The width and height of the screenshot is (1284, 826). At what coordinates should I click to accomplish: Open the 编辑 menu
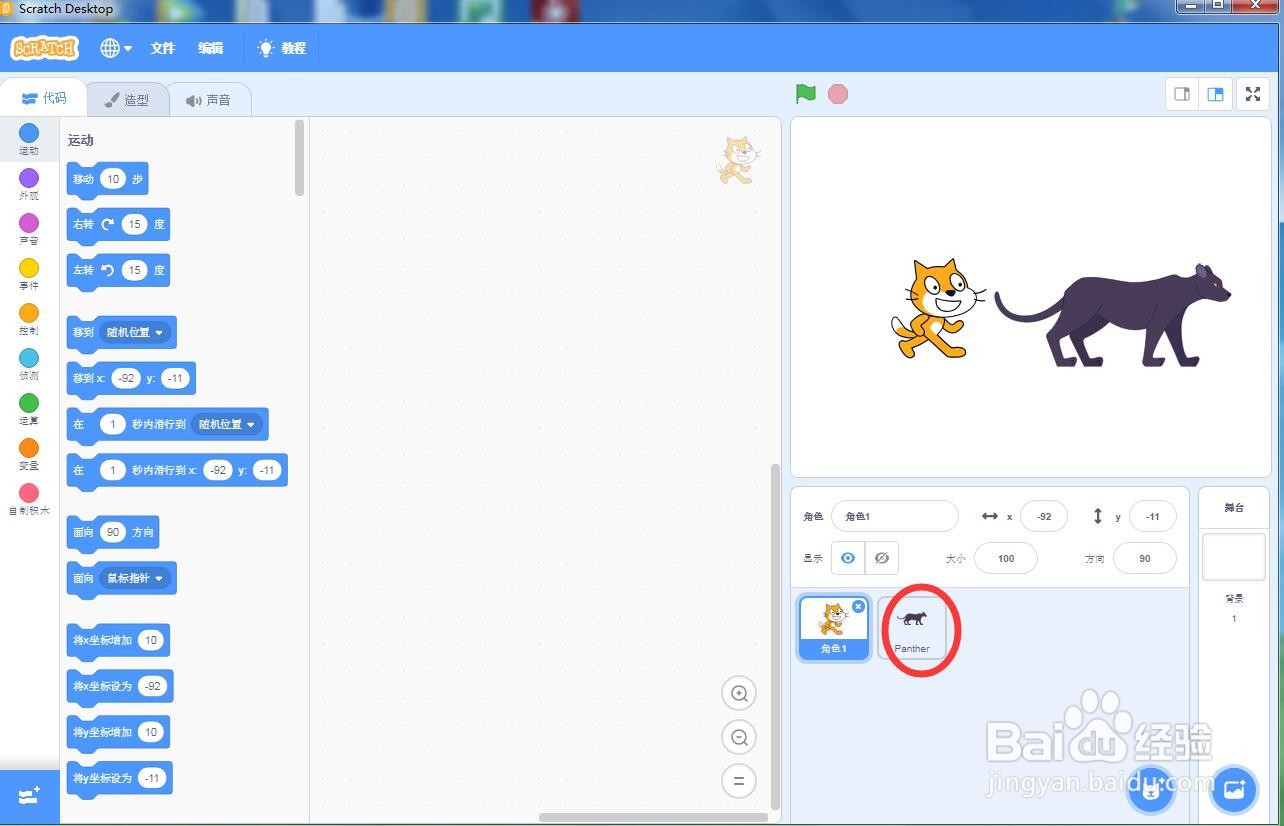pyautogui.click(x=211, y=48)
